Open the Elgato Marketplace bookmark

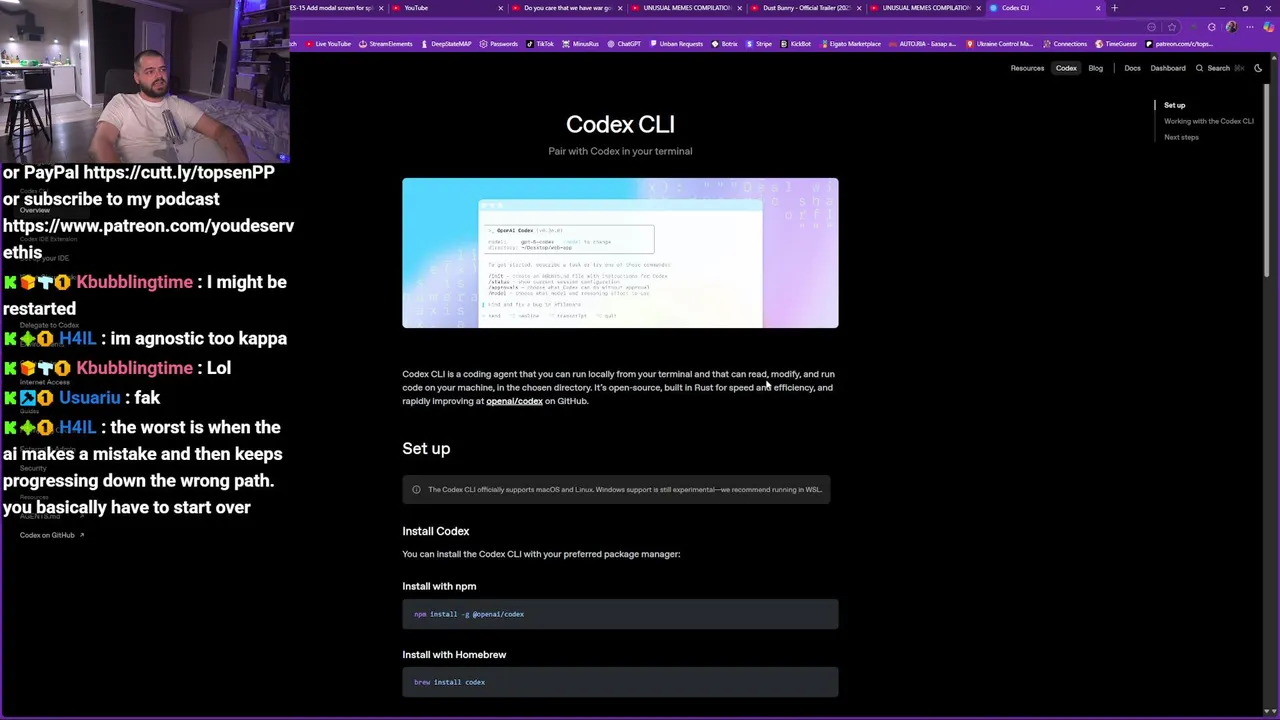(850, 44)
